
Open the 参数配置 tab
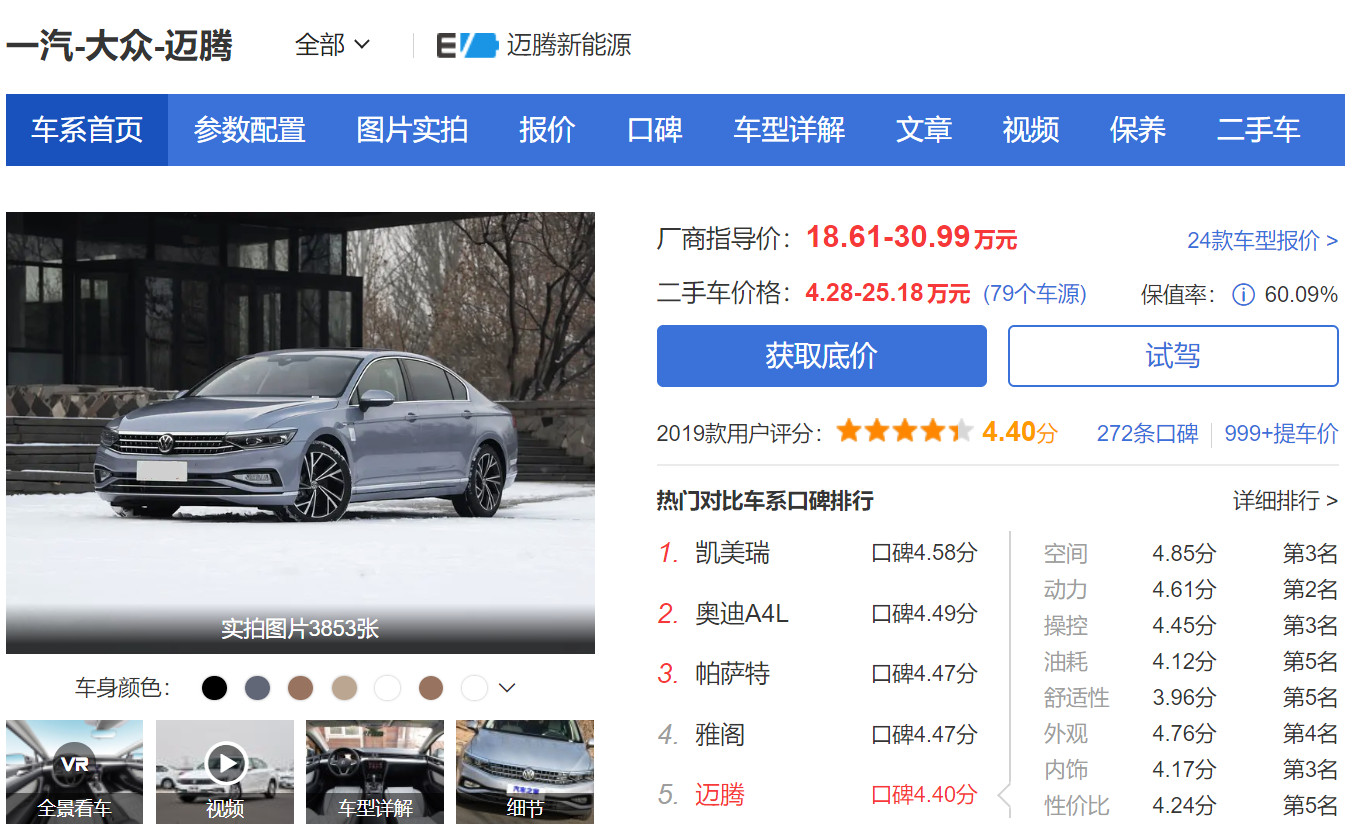[x=249, y=130]
